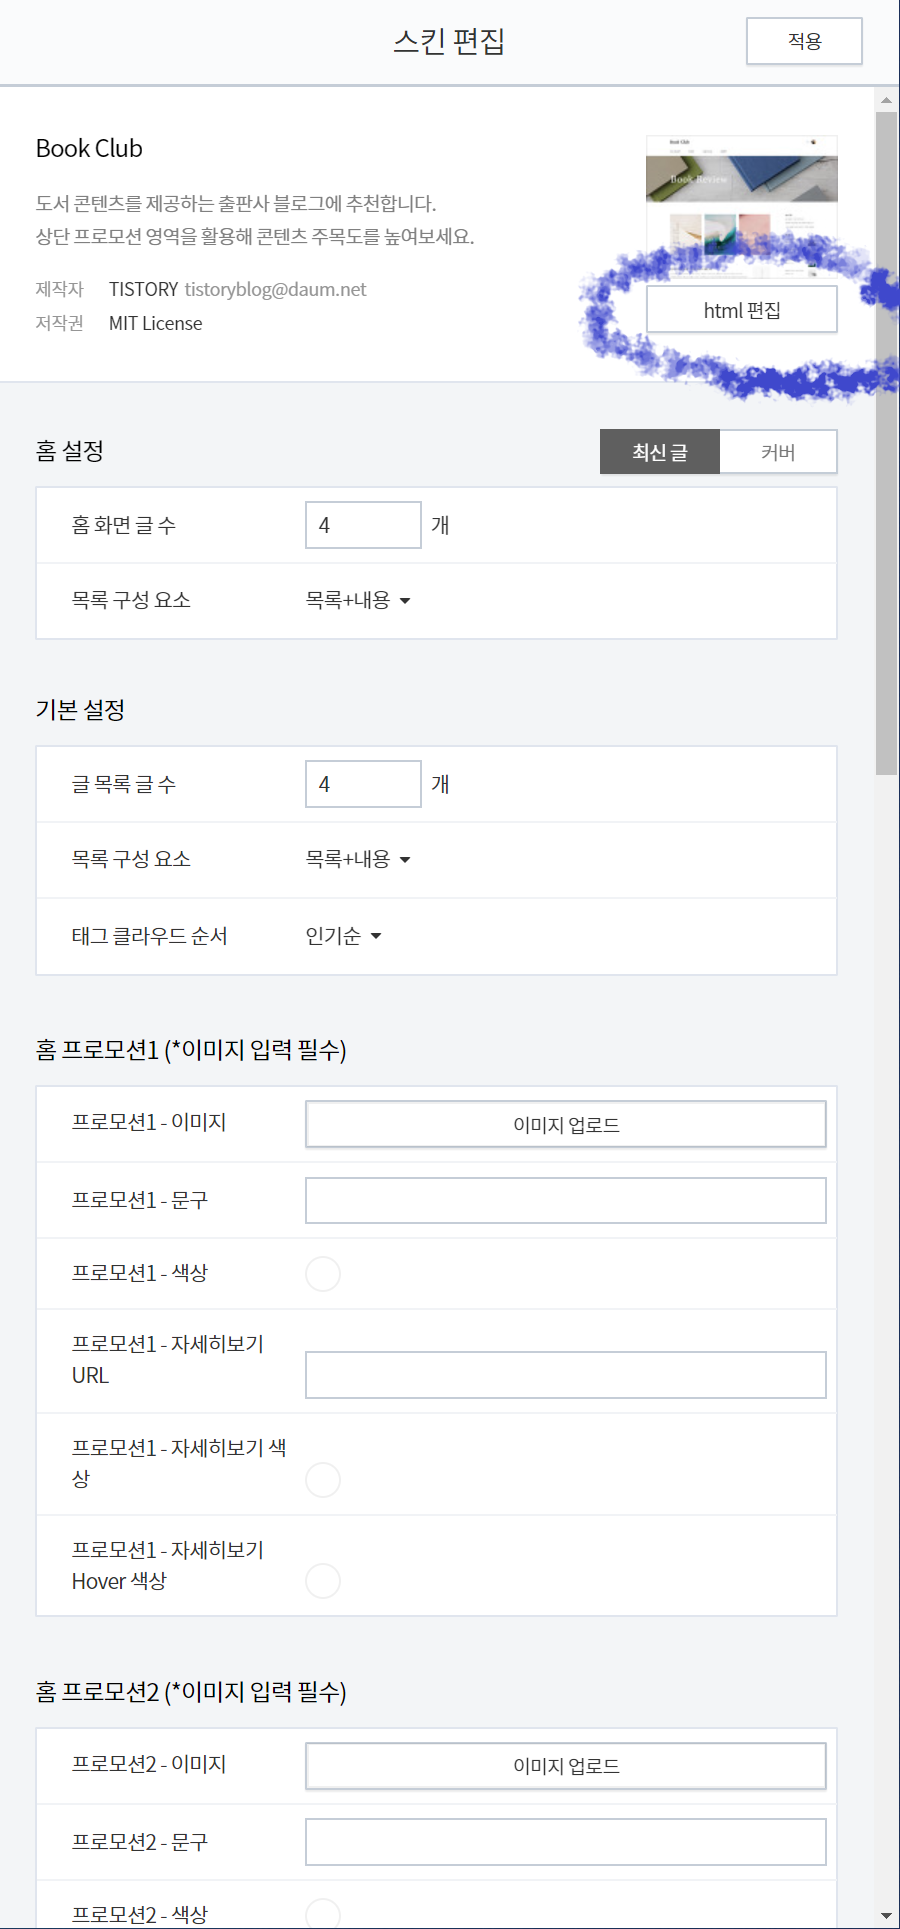900x1929 pixels.
Task: Open the 프로모션1 색상 color picker
Action: pos(323,1274)
